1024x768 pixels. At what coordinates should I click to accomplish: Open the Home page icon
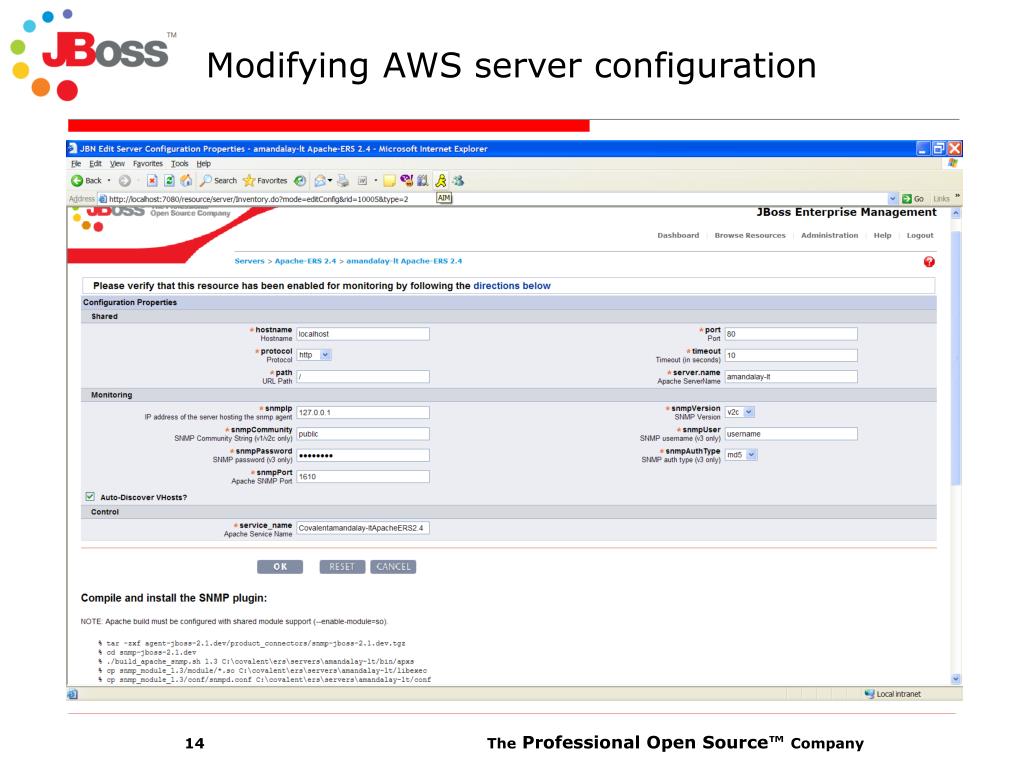pyautogui.click(x=186, y=181)
